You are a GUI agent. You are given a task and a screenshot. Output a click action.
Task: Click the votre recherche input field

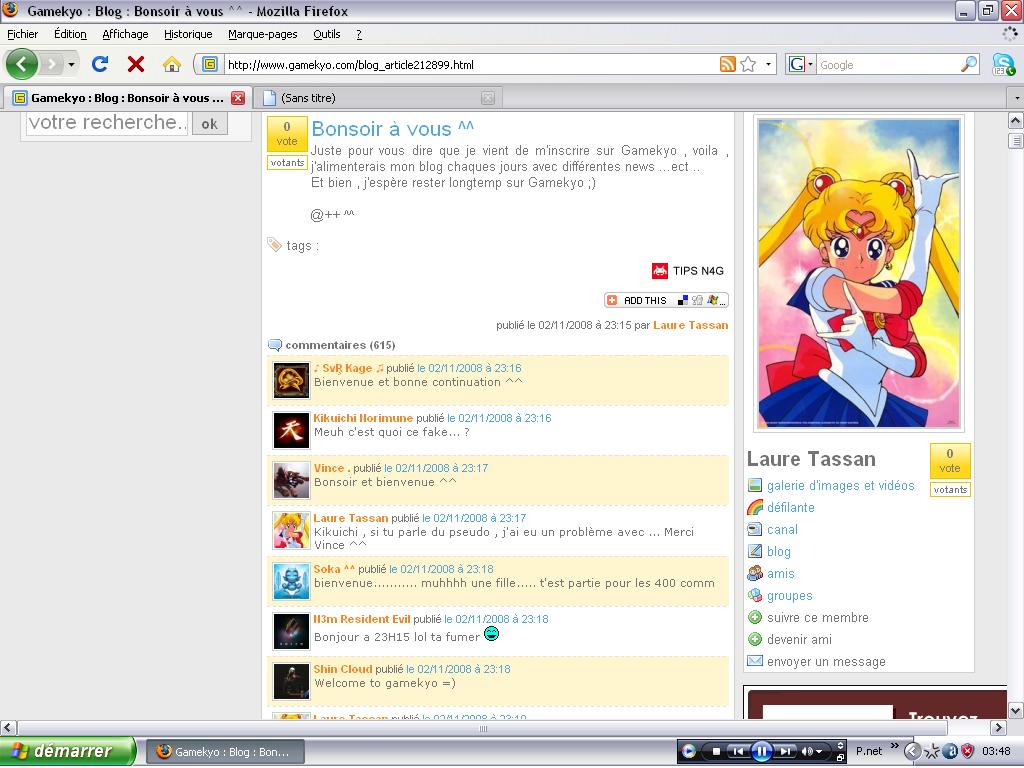point(107,123)
